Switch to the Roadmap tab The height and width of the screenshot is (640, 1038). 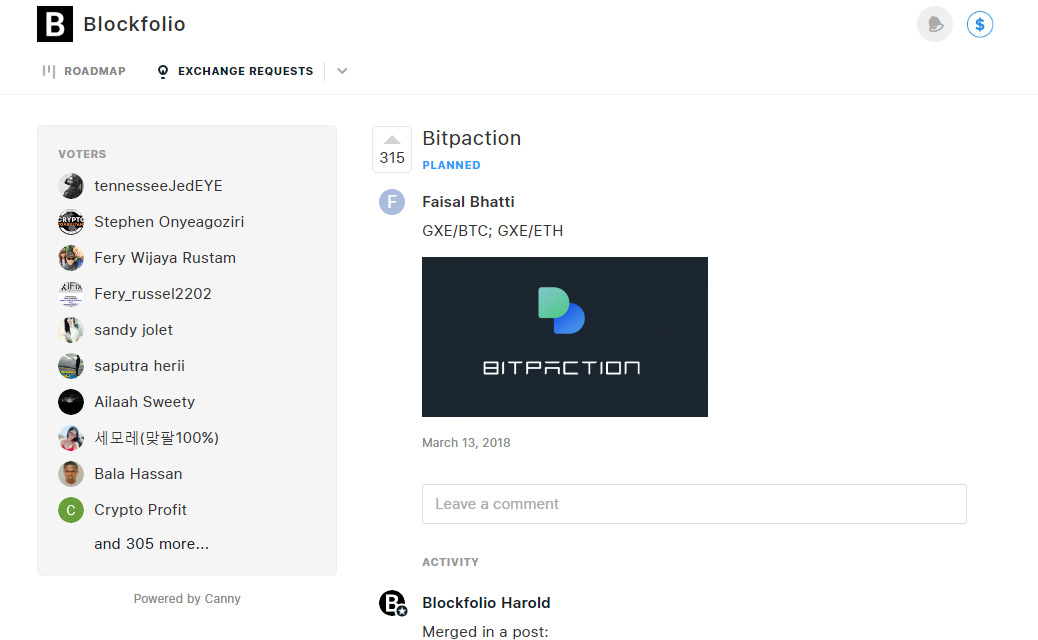[84, 71]
